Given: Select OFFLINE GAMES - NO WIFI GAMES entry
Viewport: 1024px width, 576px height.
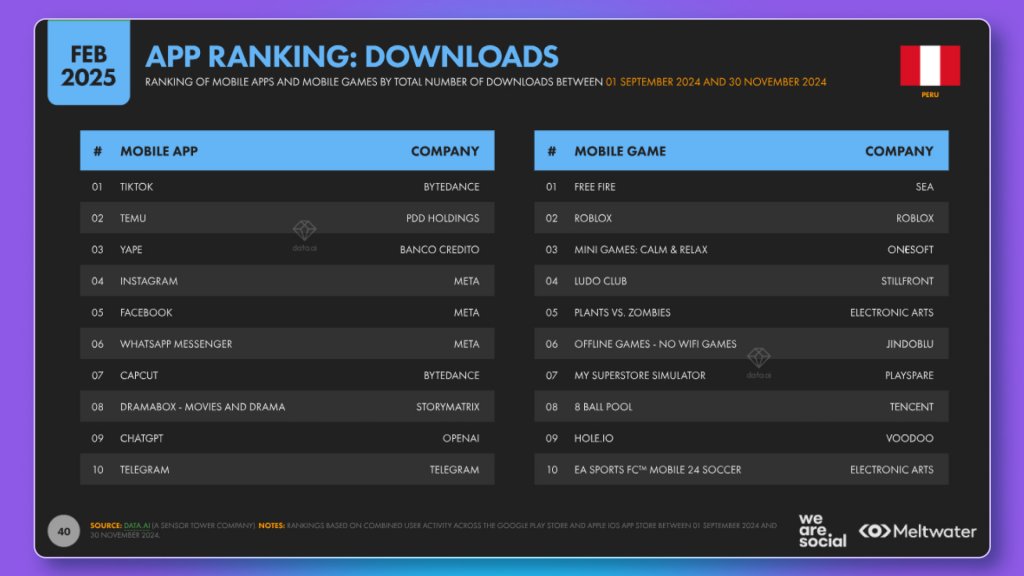Looking at the screenshot, I should click(x=655, y=344).
